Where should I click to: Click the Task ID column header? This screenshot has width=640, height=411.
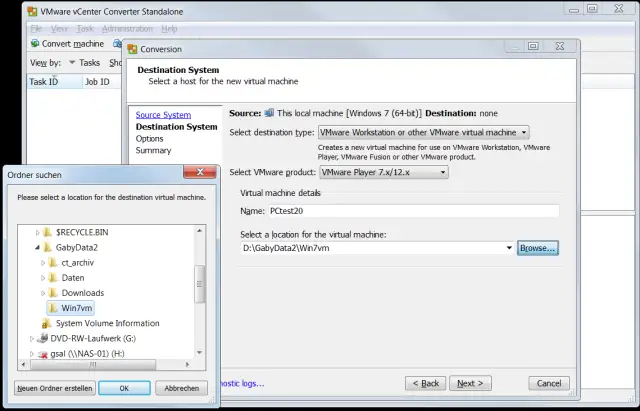point(55,82)
